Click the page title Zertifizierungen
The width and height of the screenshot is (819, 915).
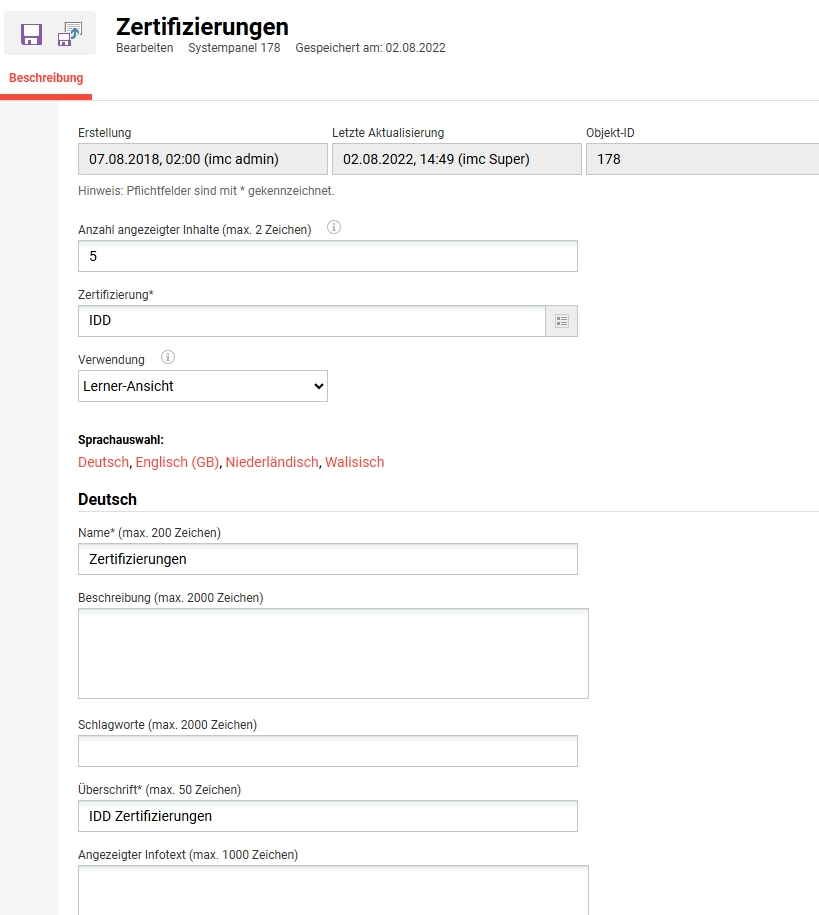point(202,27)
